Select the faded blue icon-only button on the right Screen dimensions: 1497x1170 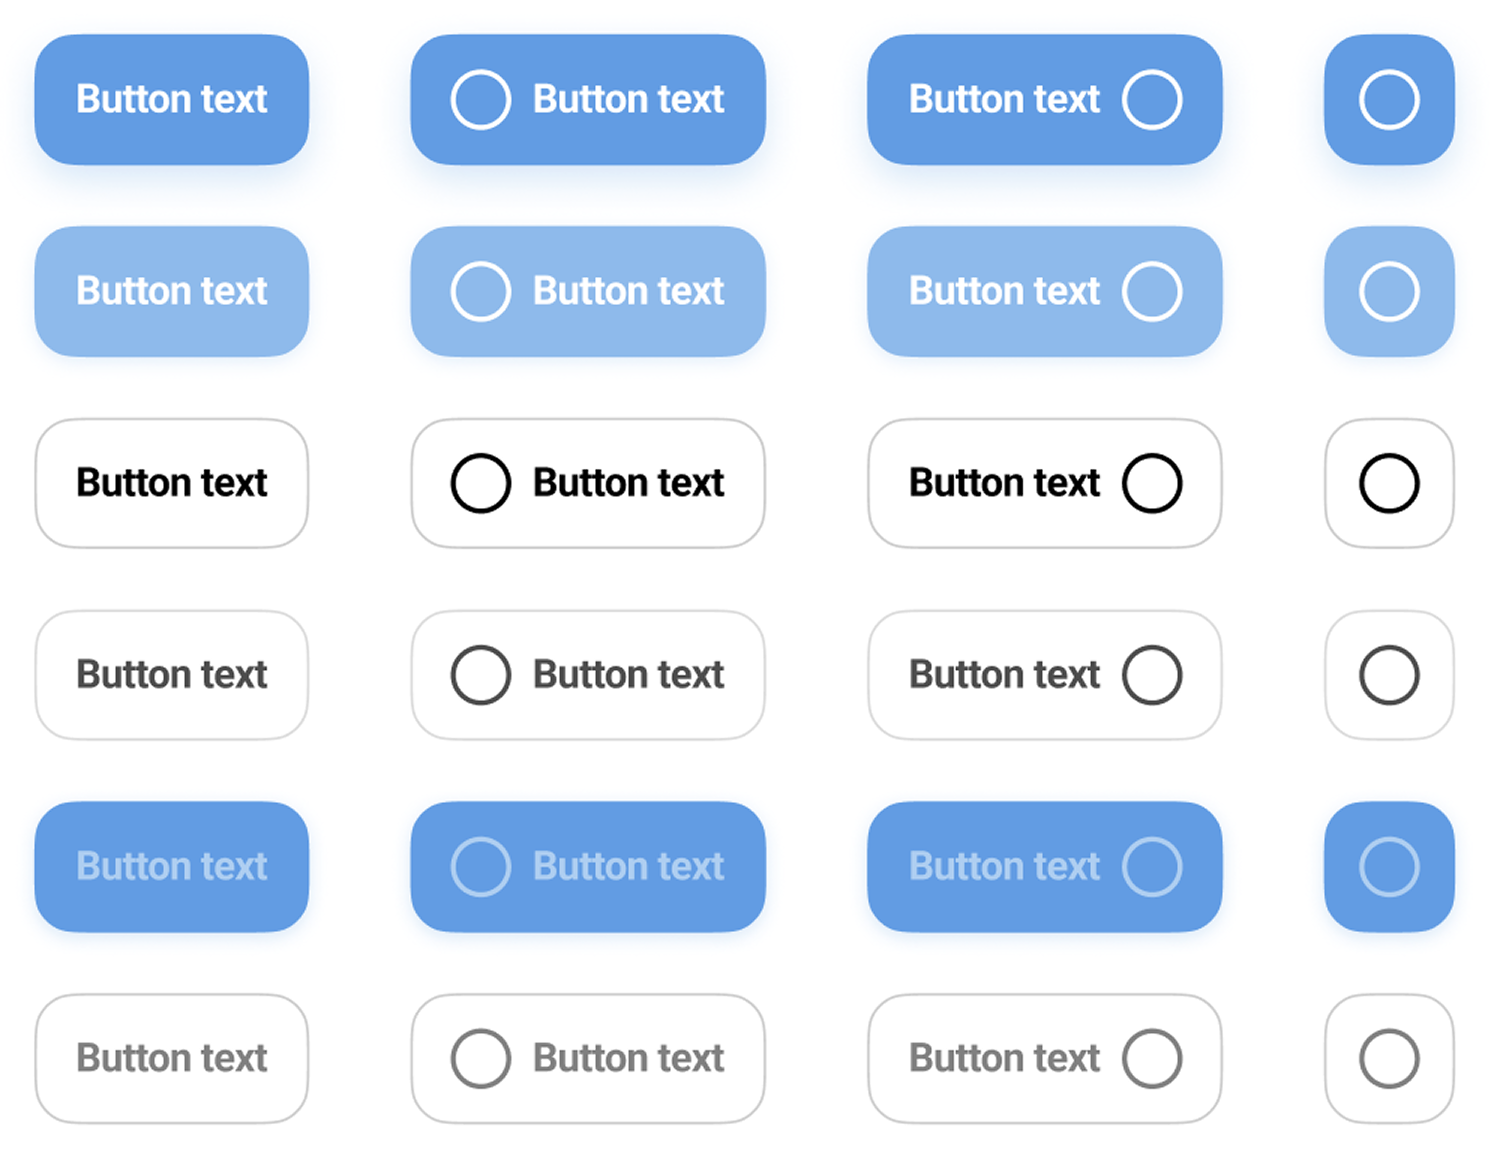[1389, 867]
